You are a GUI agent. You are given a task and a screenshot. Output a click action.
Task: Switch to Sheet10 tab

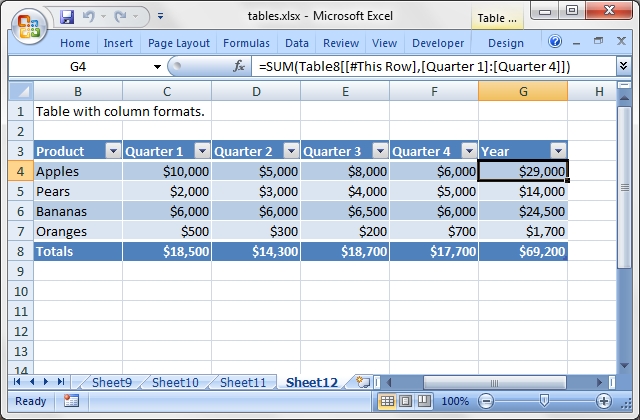[175, 382]
